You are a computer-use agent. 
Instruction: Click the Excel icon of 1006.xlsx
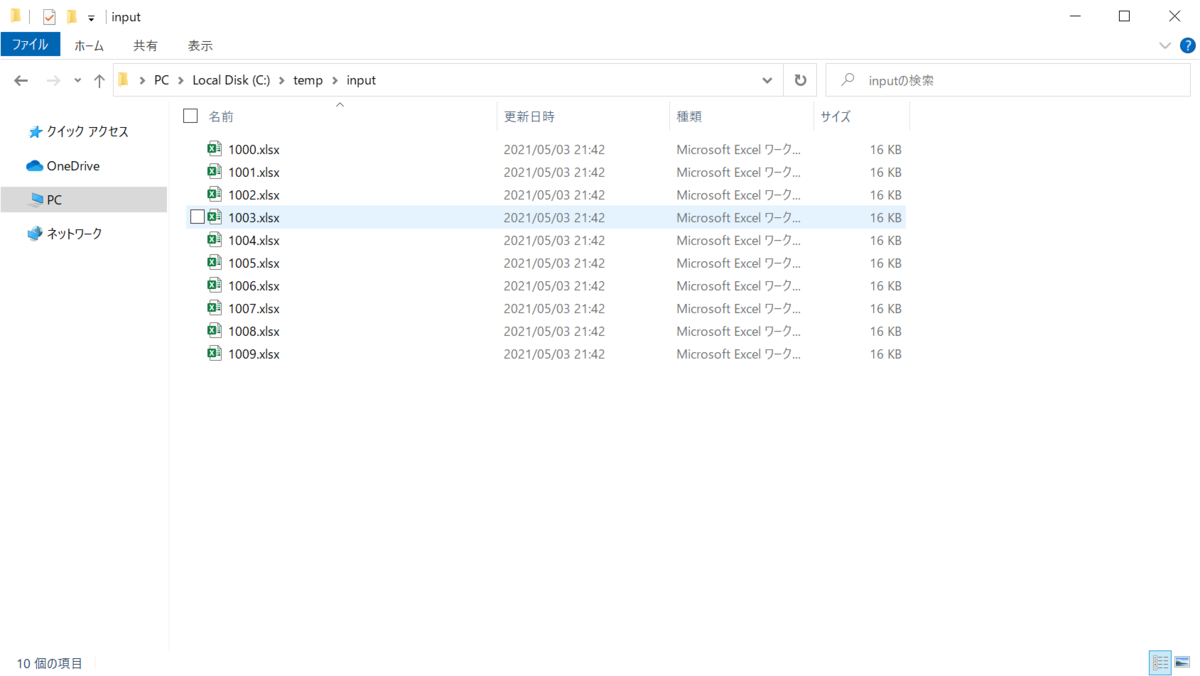tap(214, 286)
